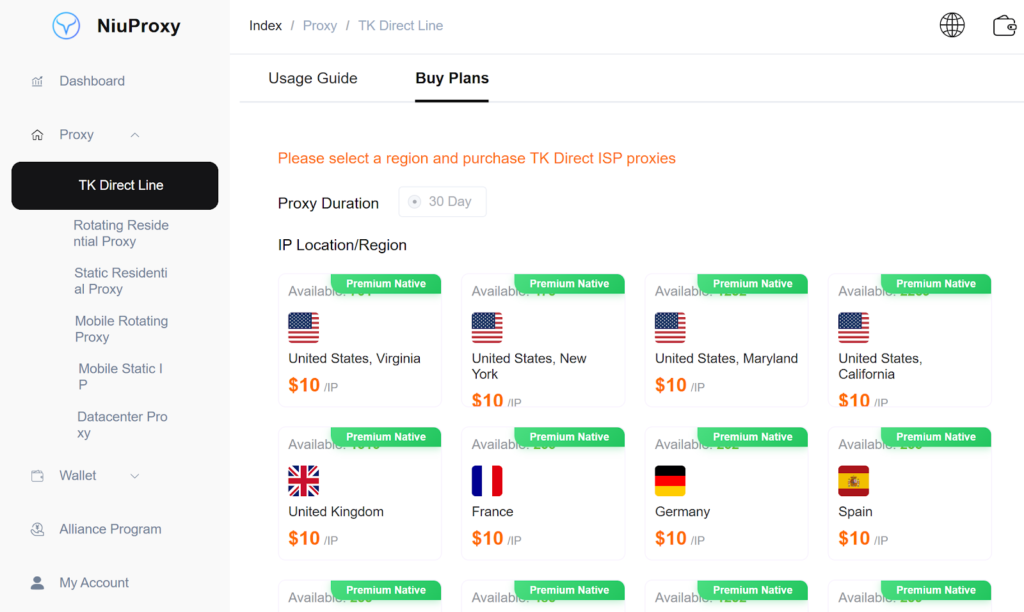Screen dimensions: 1024x612
Task: Click the United Kingdom flag icon
Action: pos(303,481)
